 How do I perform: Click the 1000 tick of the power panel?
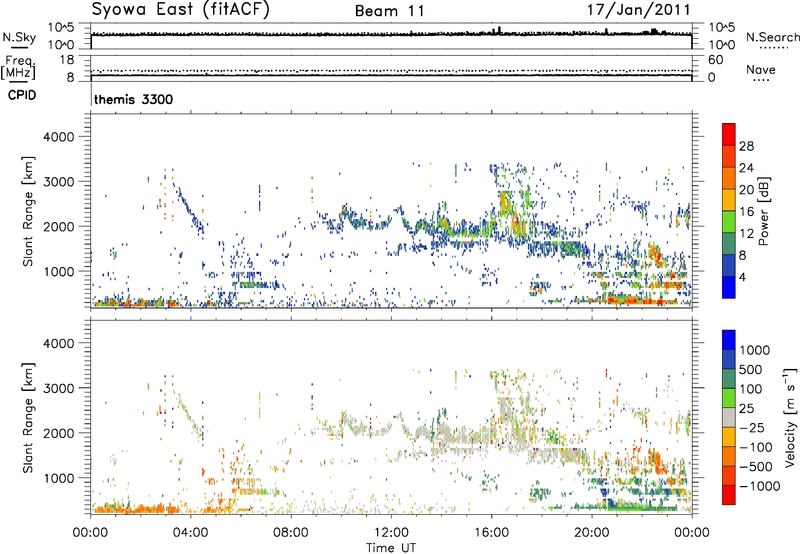pos(58,271)
